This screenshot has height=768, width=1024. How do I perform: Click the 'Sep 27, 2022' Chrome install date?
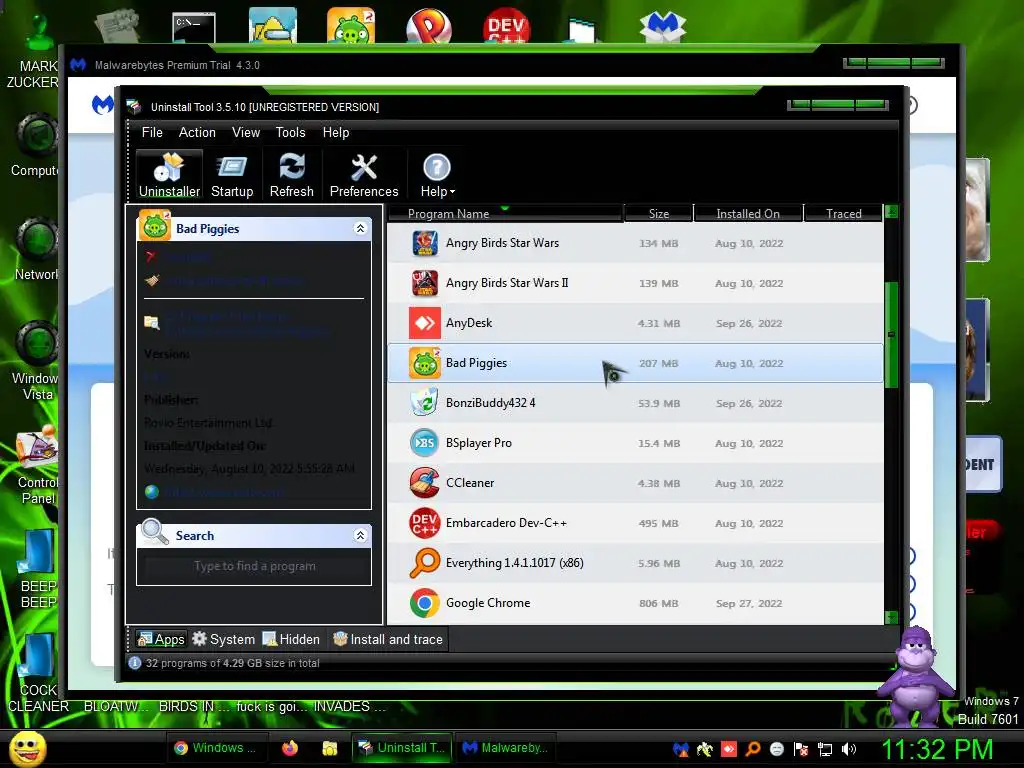pos(748,603)
